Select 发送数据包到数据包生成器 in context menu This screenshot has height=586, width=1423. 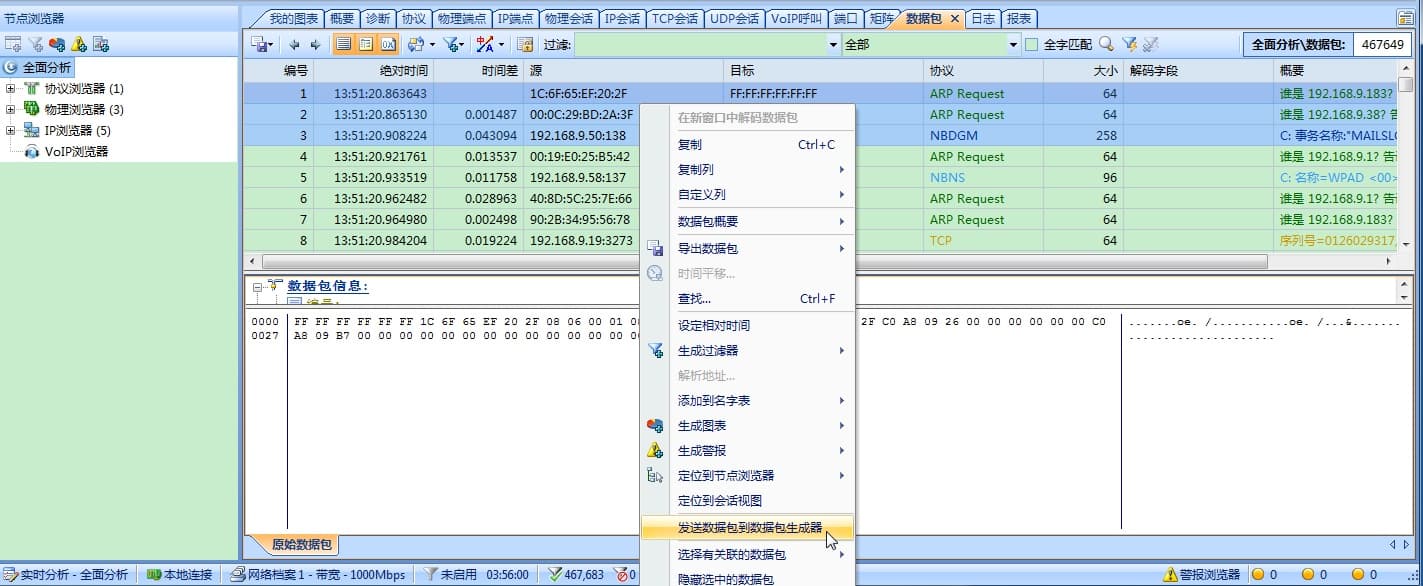coord(749,528)
